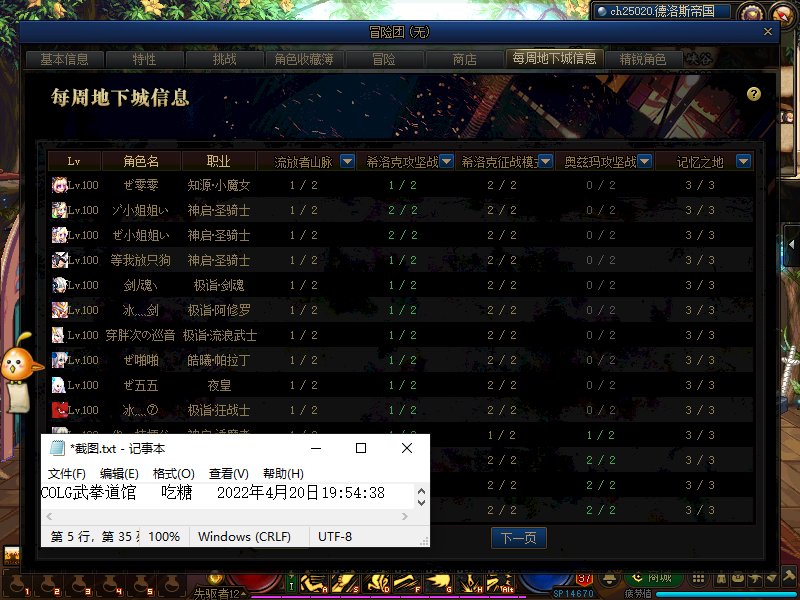Image resolution: width=800 pixels, height=600 pixels.
Task: Use skill icon on hotkey H
Action: [x=469, y=584]
